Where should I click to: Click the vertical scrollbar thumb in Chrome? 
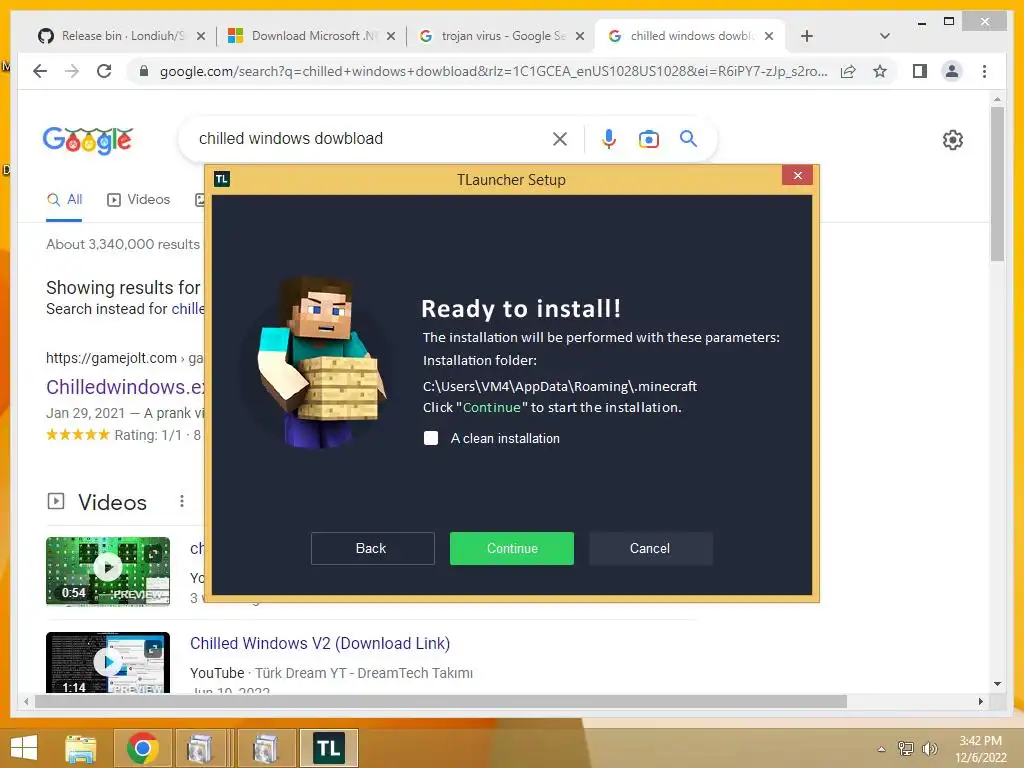997,184
